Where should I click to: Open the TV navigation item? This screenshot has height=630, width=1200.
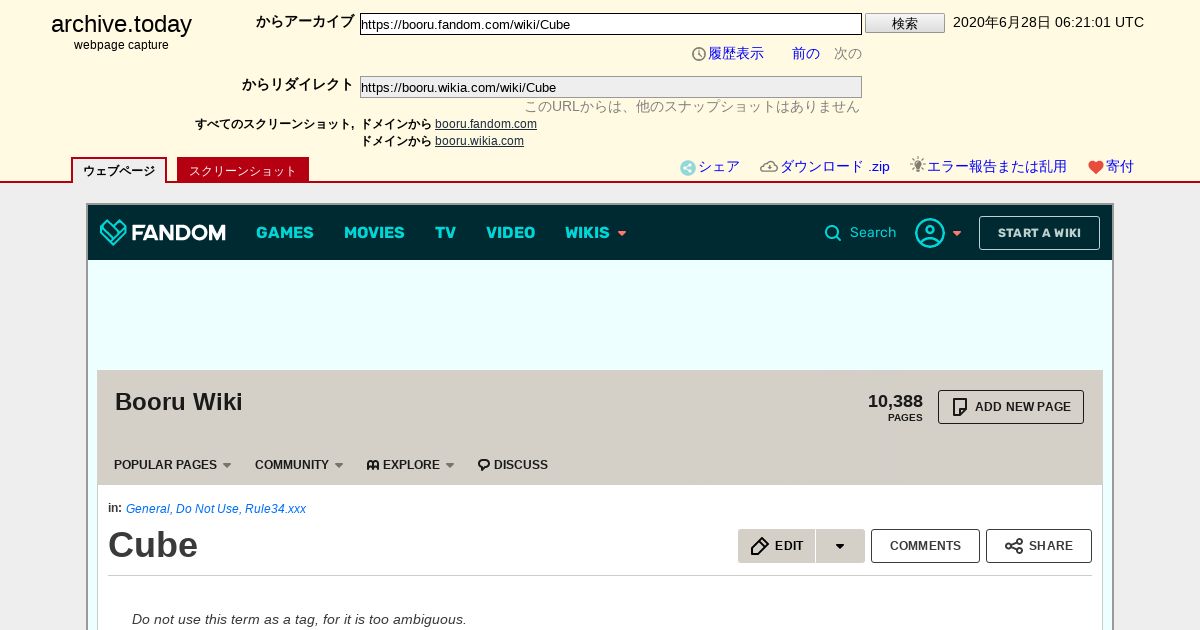pyautogui.click(x=445, y=233)
